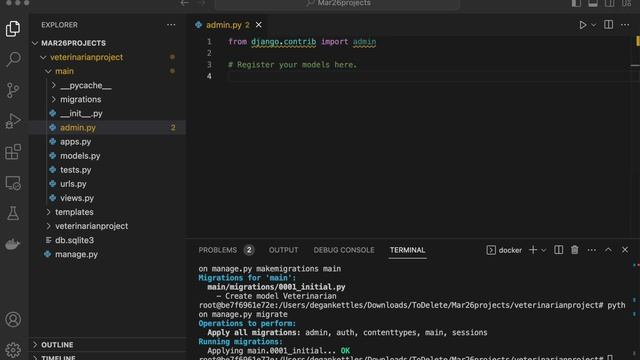The width and height of the screenshot is (640, 360).
Task: Open run options dropdown arrow
Action: (593, 25)
